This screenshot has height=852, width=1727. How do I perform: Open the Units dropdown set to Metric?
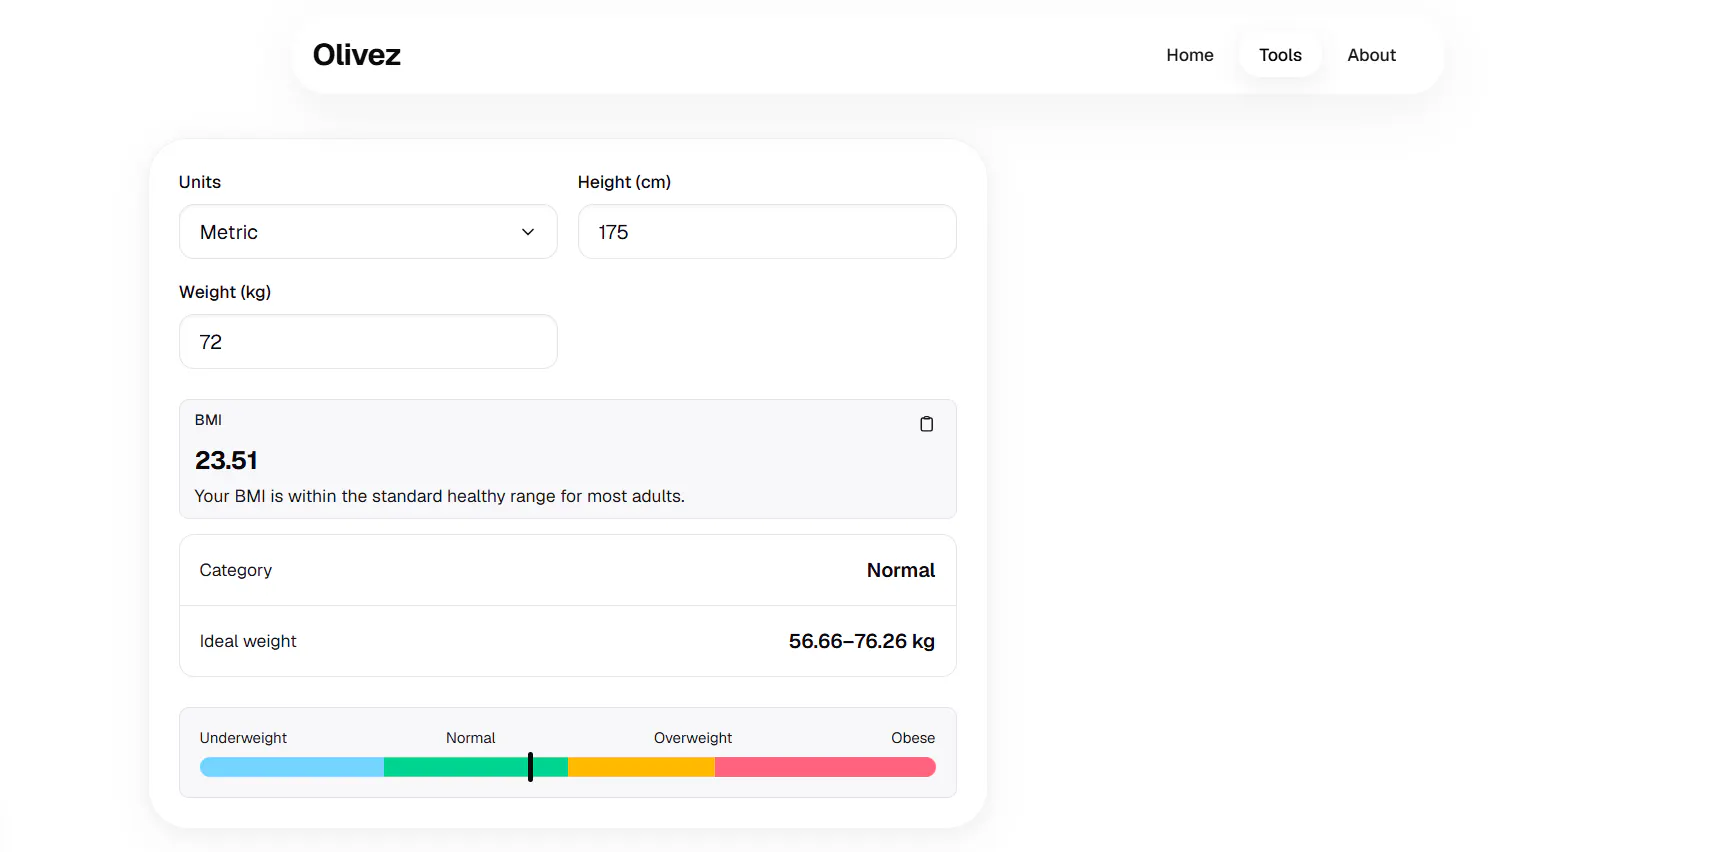[x=368, y=232]
